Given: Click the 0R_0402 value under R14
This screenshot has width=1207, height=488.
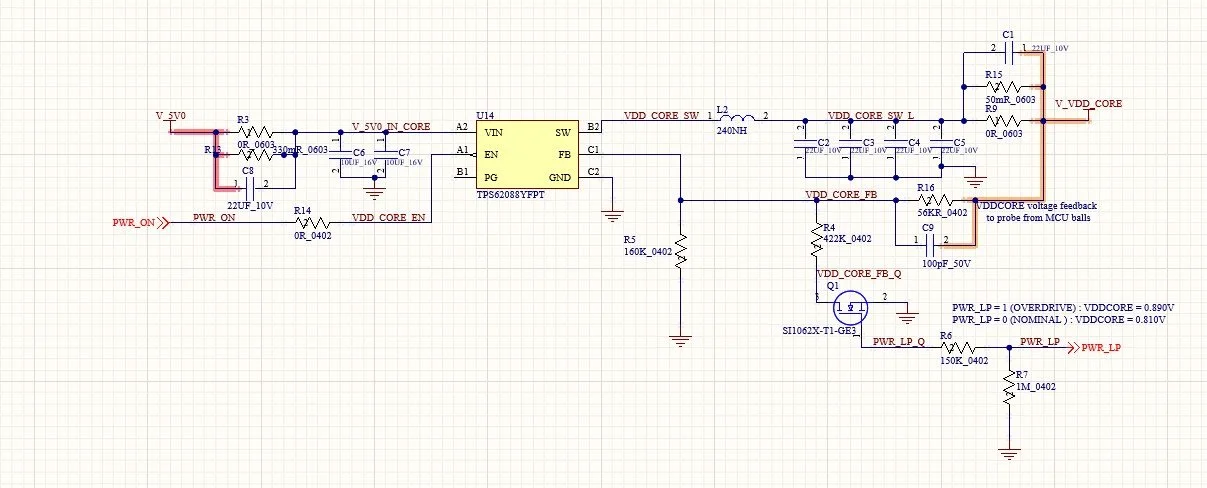Looking at the screenshot, I should (x=312, y=234).
